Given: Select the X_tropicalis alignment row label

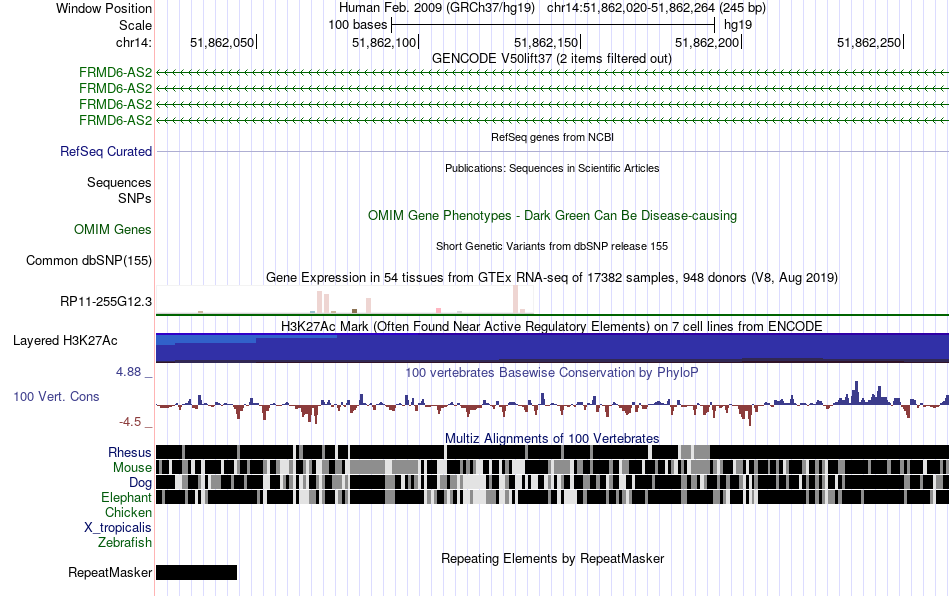Looking at the screenshot, I should pos(118,528).
